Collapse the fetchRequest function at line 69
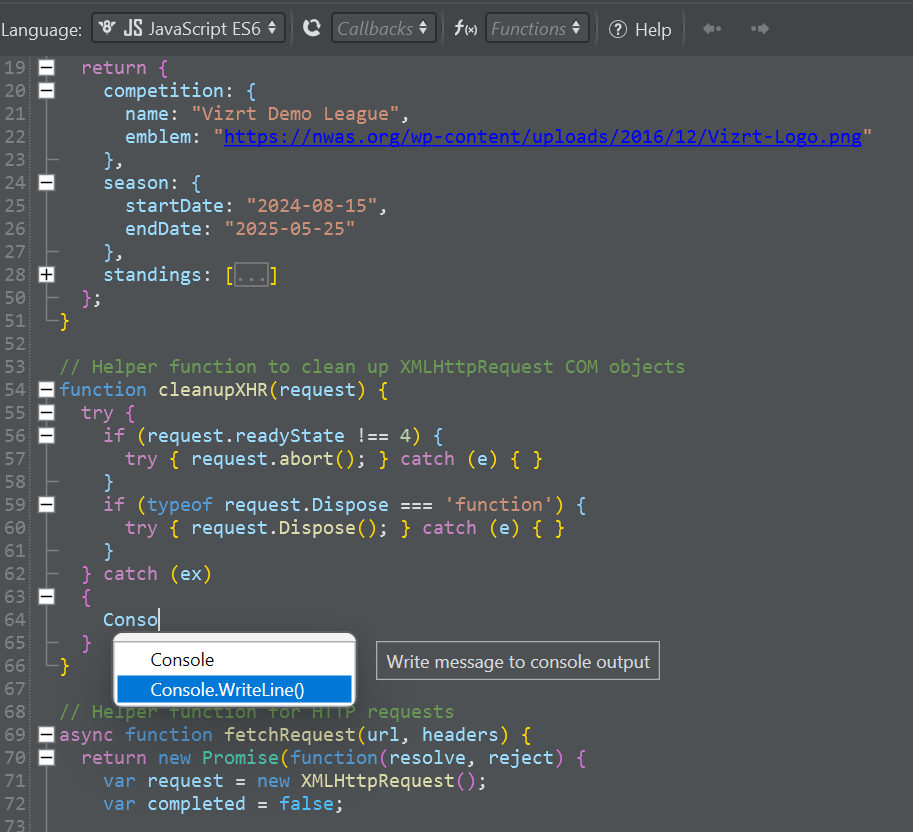 pos(46,735)
